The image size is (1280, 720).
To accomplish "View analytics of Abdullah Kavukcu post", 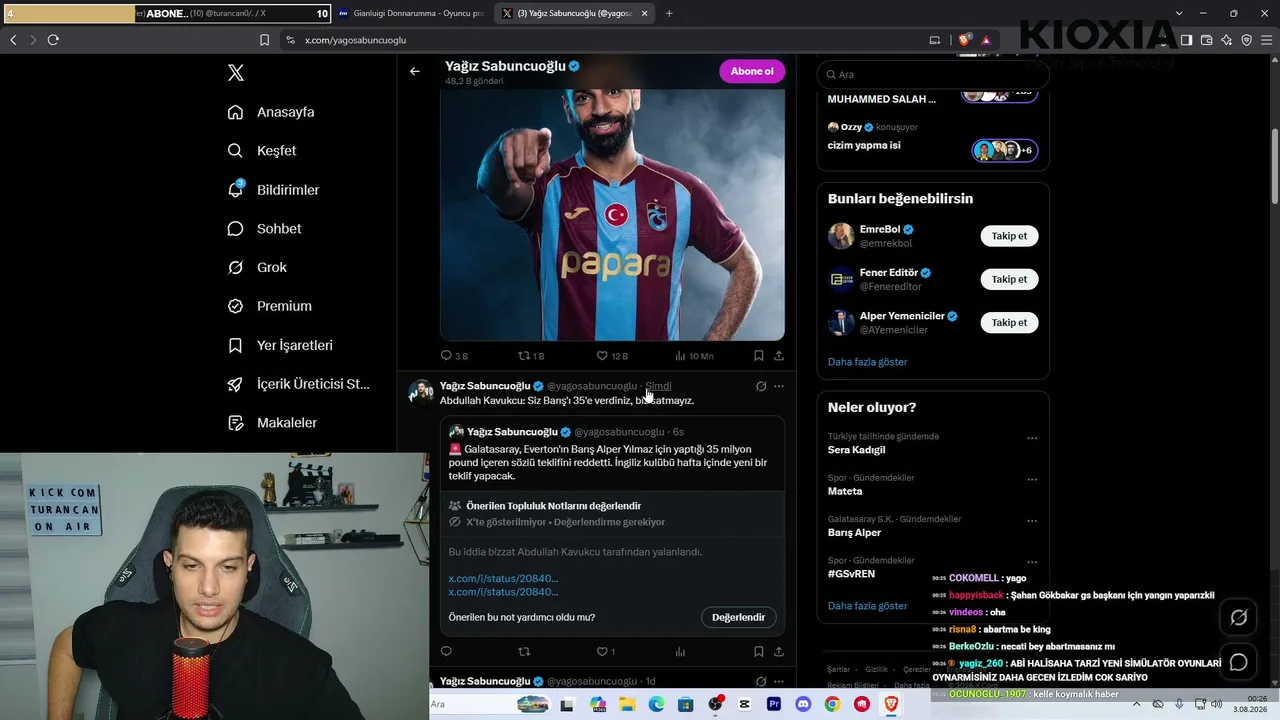I will pyautogui.click(x=680, y=652).
